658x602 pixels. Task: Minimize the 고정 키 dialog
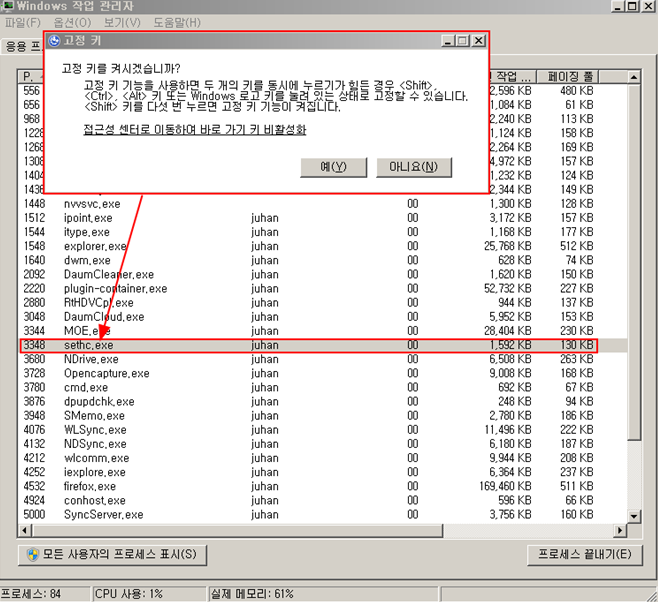[448, 41]
